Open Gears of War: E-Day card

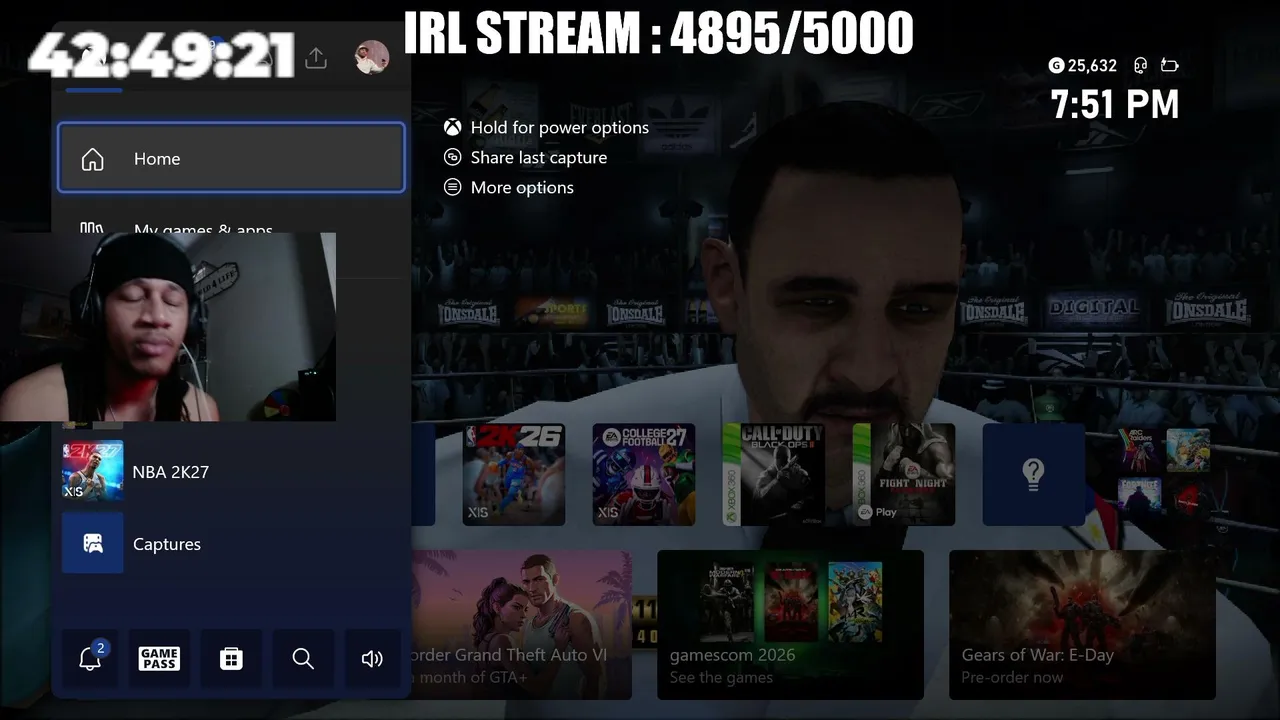(1082, 624)
